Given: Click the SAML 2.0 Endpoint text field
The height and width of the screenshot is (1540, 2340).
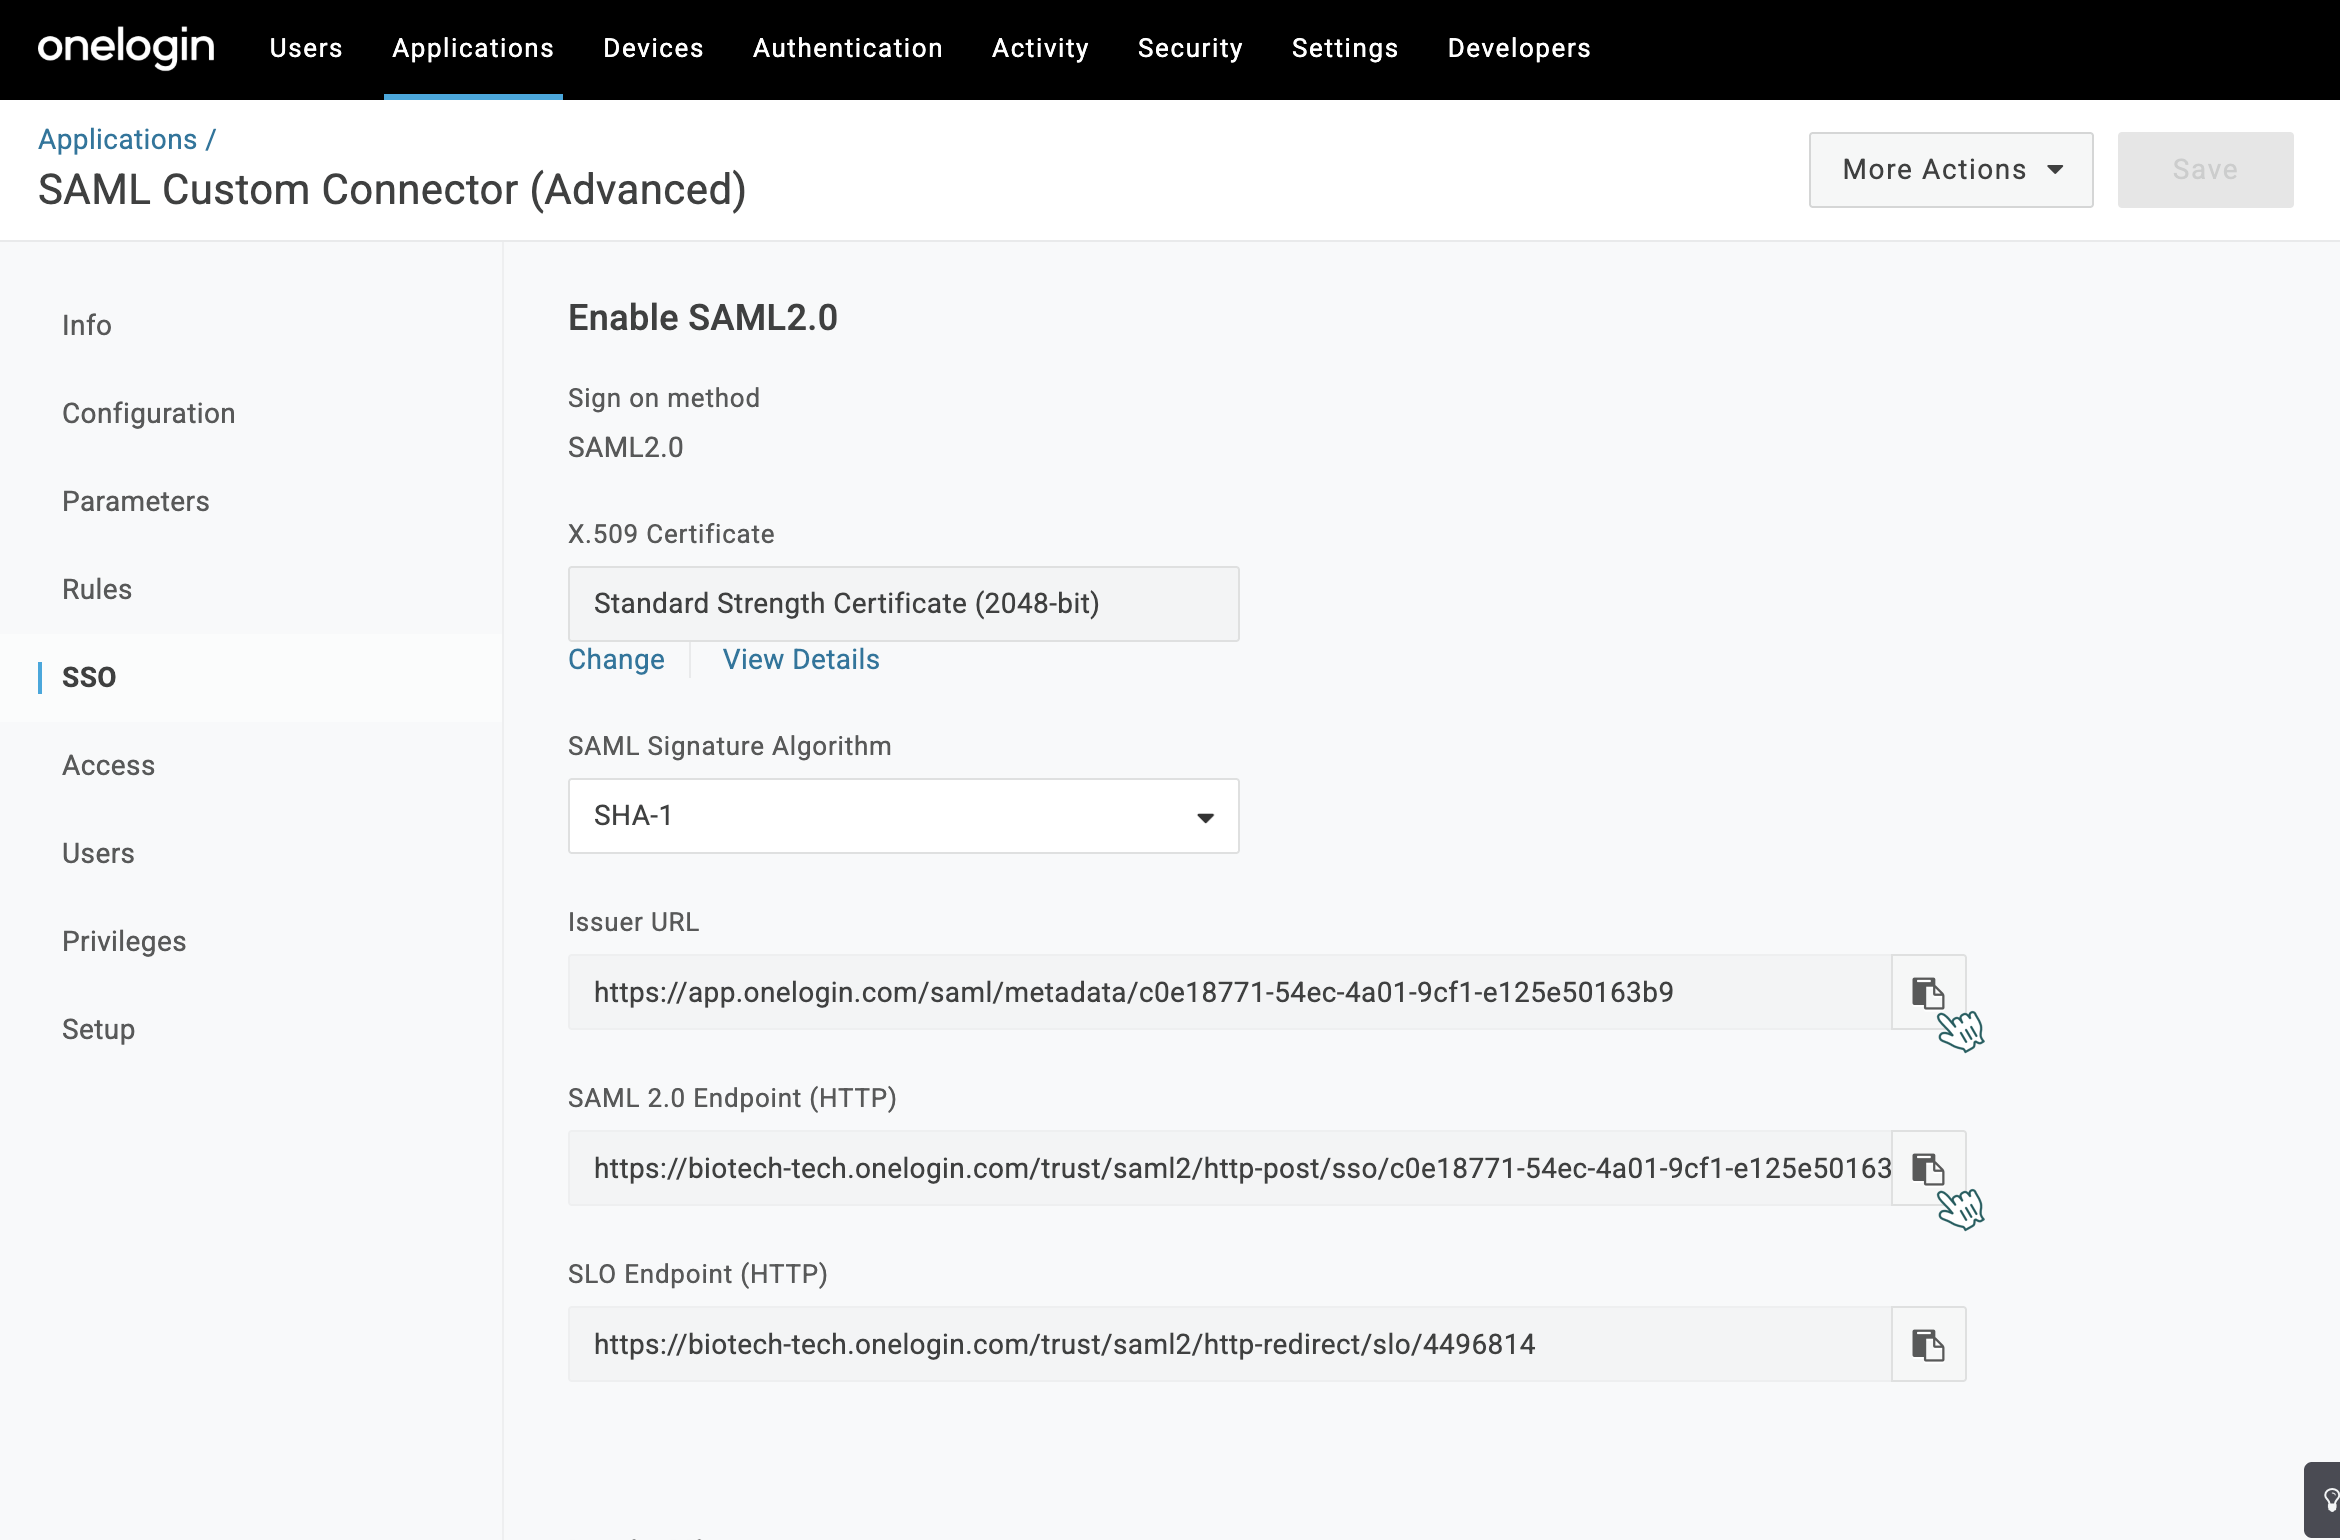Looking at the screenshot, I should point(1230,1168).
